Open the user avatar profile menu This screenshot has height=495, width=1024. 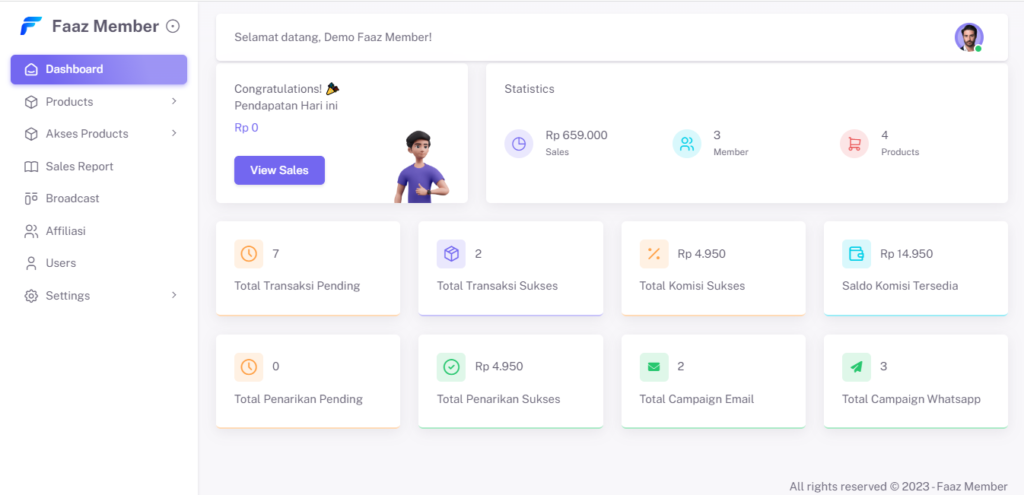(x=968, y=37)
